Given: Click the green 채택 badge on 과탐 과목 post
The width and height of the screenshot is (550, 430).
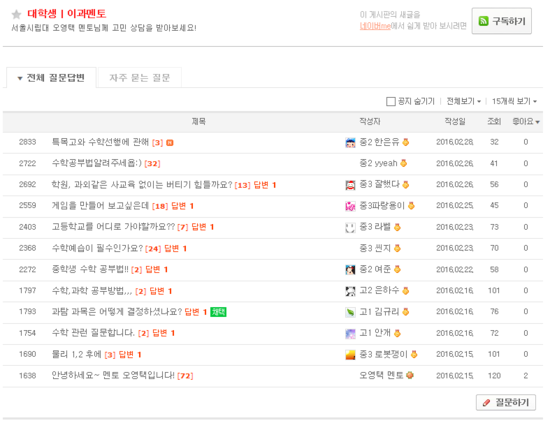Looking at the screenshot, I should [x=218, y=312].
